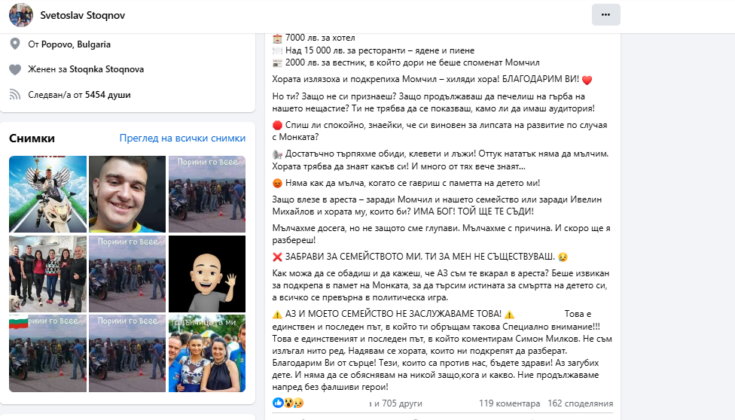Open Popovo, Bulgaria location link
Viewport: 735px width, 420px height.
tap(76, 45)
